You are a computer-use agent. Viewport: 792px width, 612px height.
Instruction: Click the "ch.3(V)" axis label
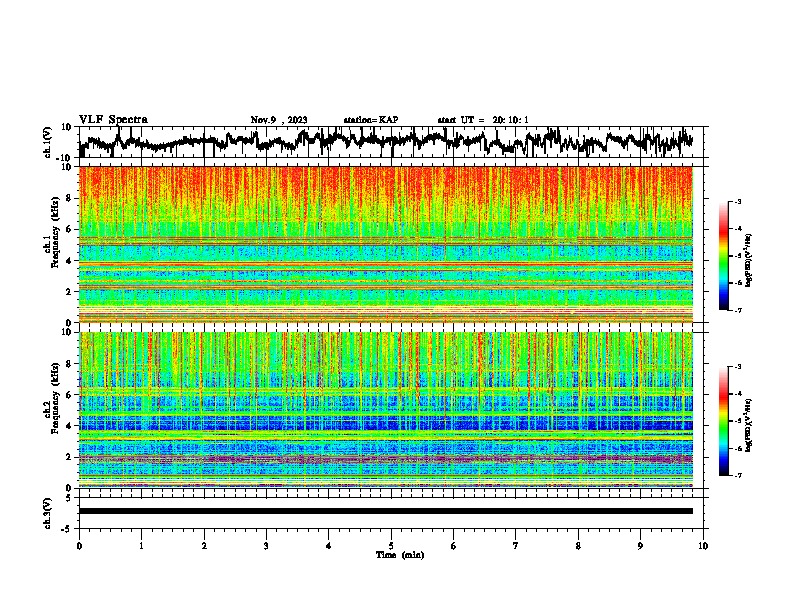(x=48, y=513)
